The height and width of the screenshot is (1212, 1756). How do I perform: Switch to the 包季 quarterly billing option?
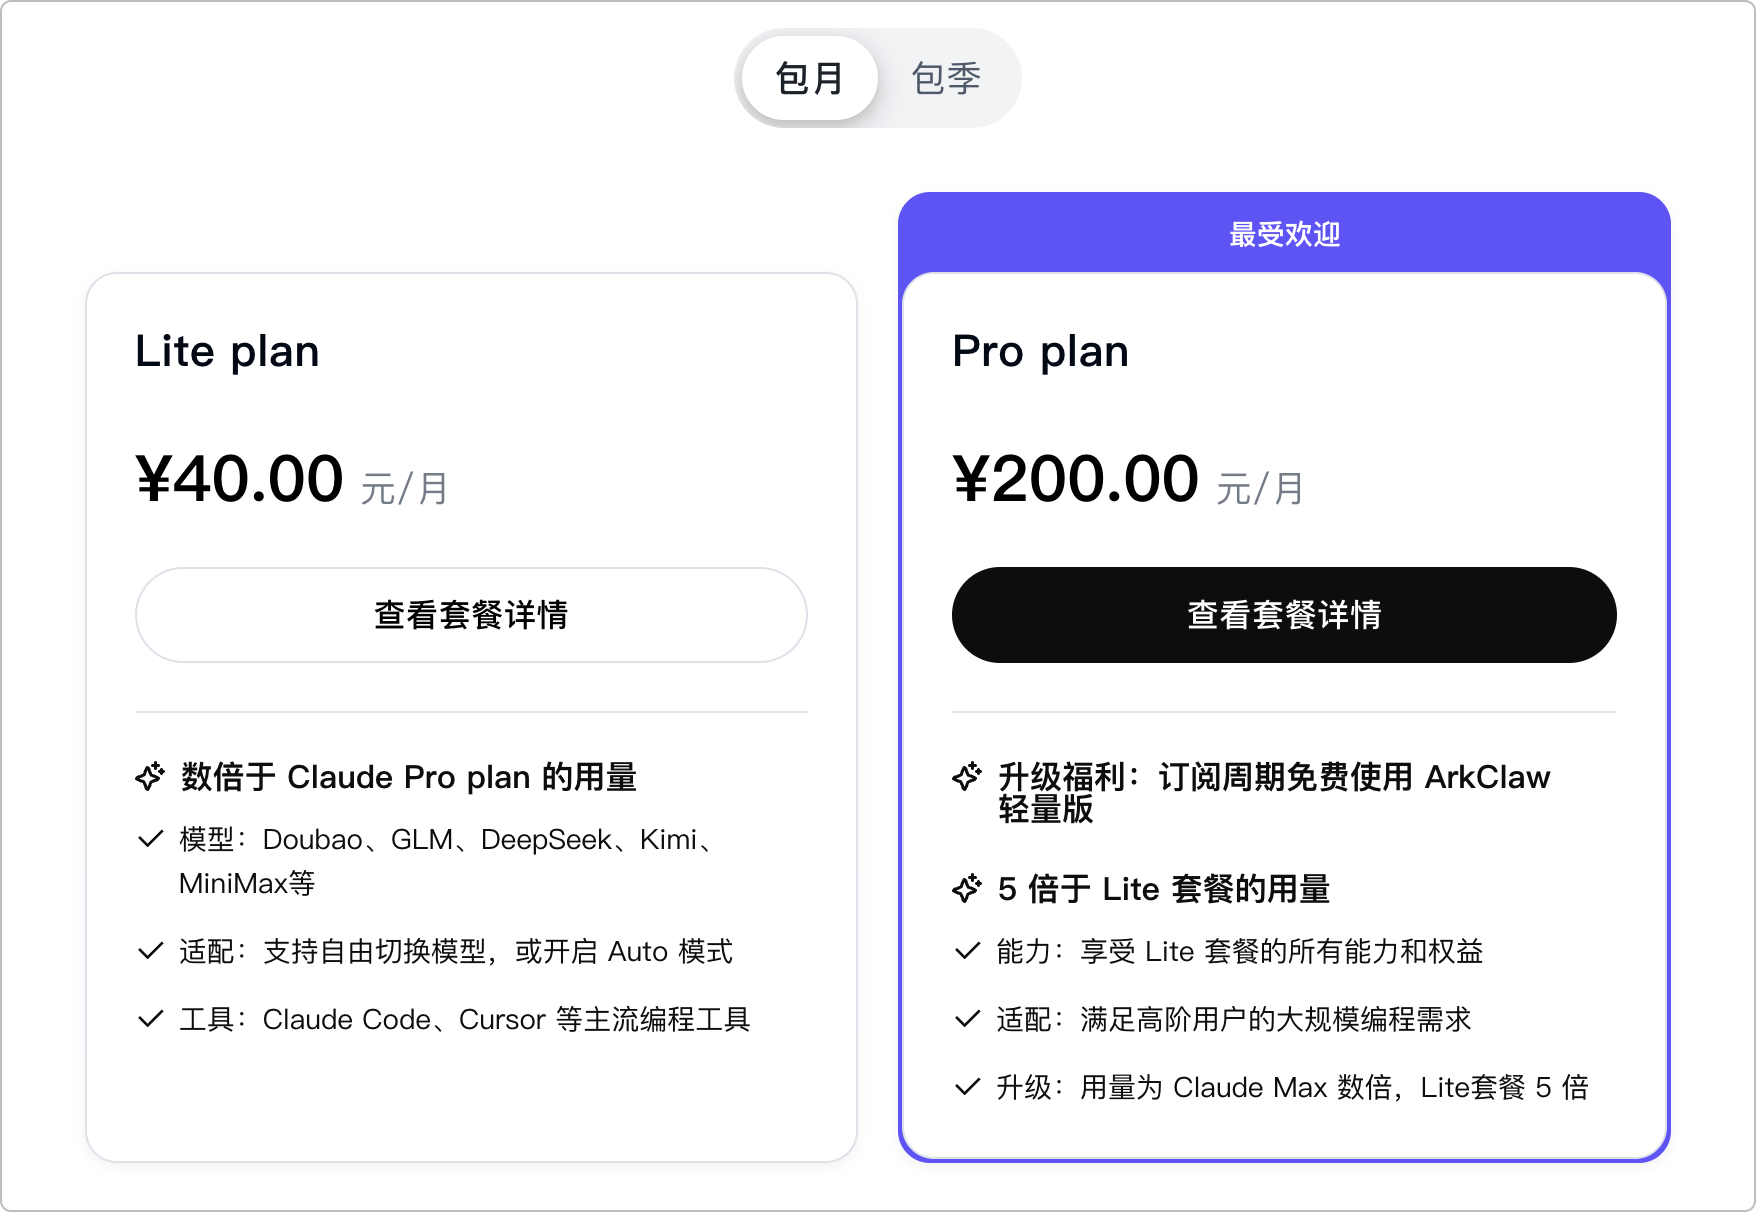[x=946, y=78]
